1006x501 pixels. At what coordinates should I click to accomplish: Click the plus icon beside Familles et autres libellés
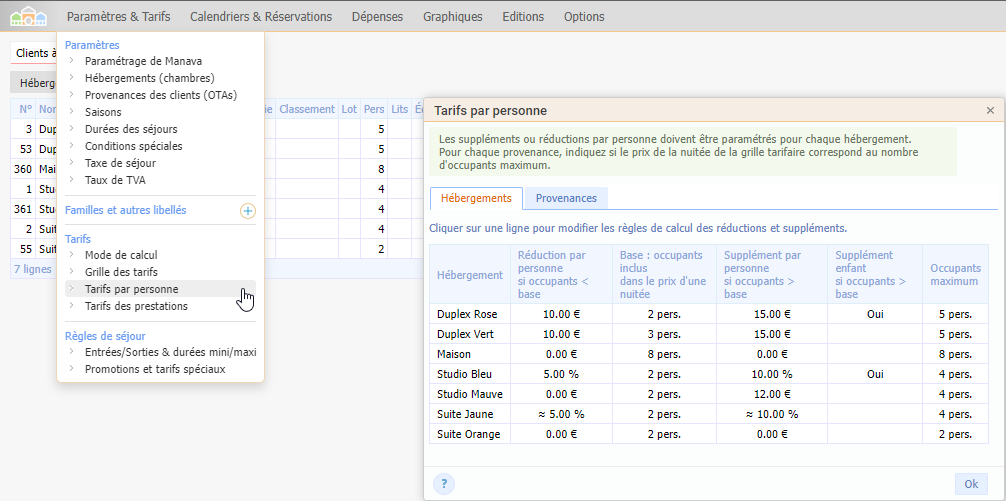(x=248, y=211)
